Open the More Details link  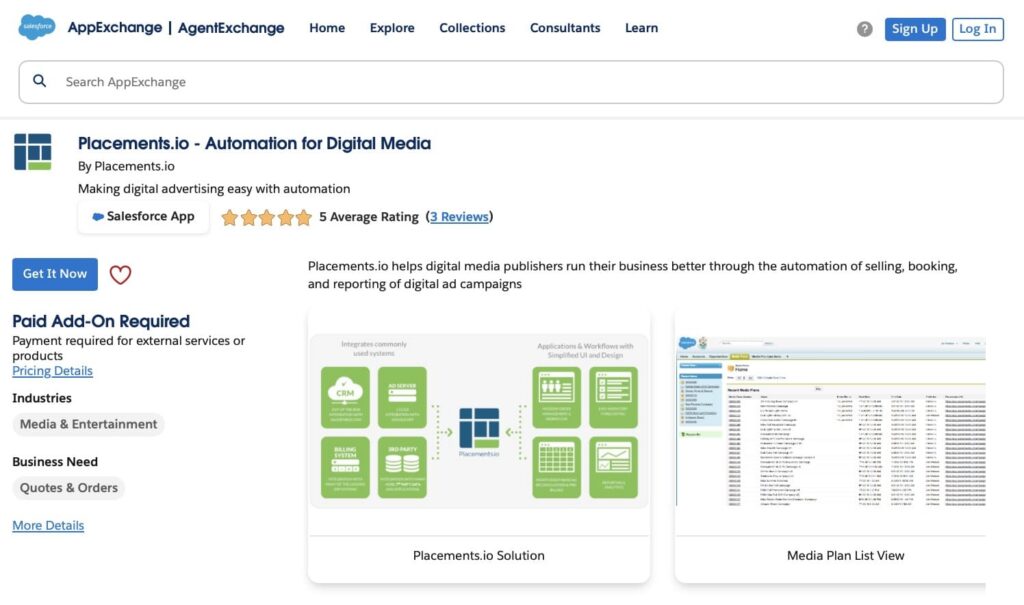48,525
